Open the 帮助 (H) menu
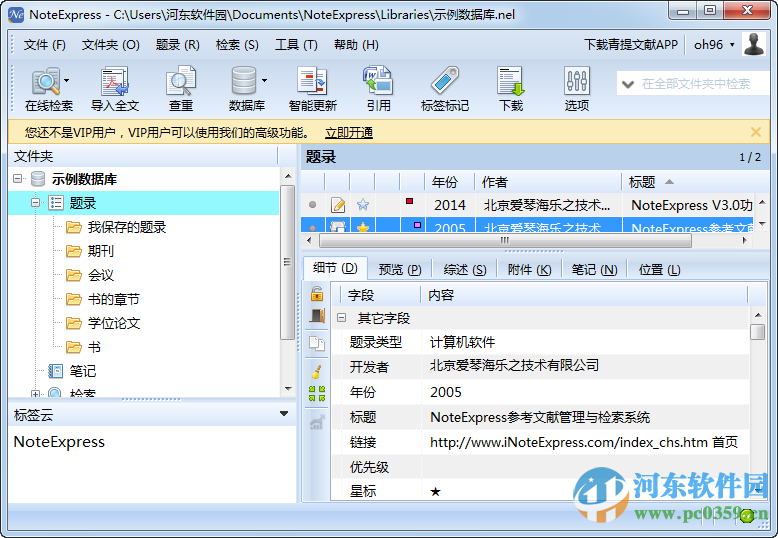Image resolution: width=778 pixels, height=538 pixels. pos(356,45)
